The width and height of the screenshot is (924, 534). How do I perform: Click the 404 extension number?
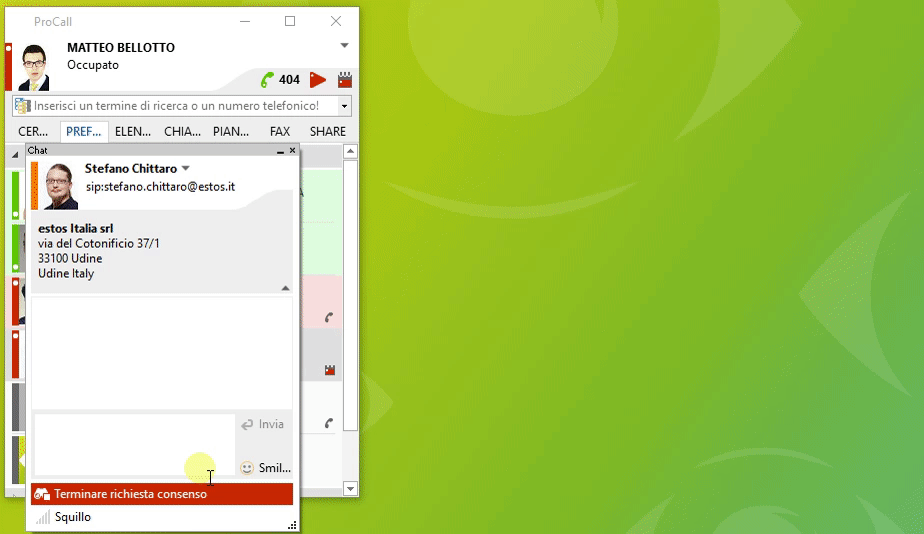[x=289, y=80]
